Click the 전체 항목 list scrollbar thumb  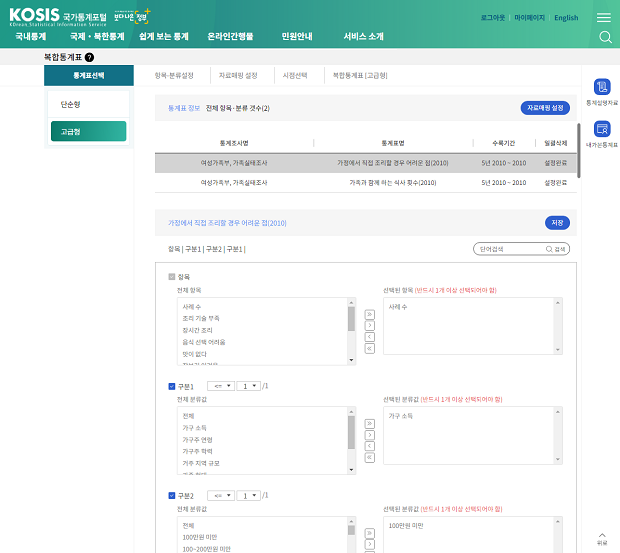coord(351,319)
